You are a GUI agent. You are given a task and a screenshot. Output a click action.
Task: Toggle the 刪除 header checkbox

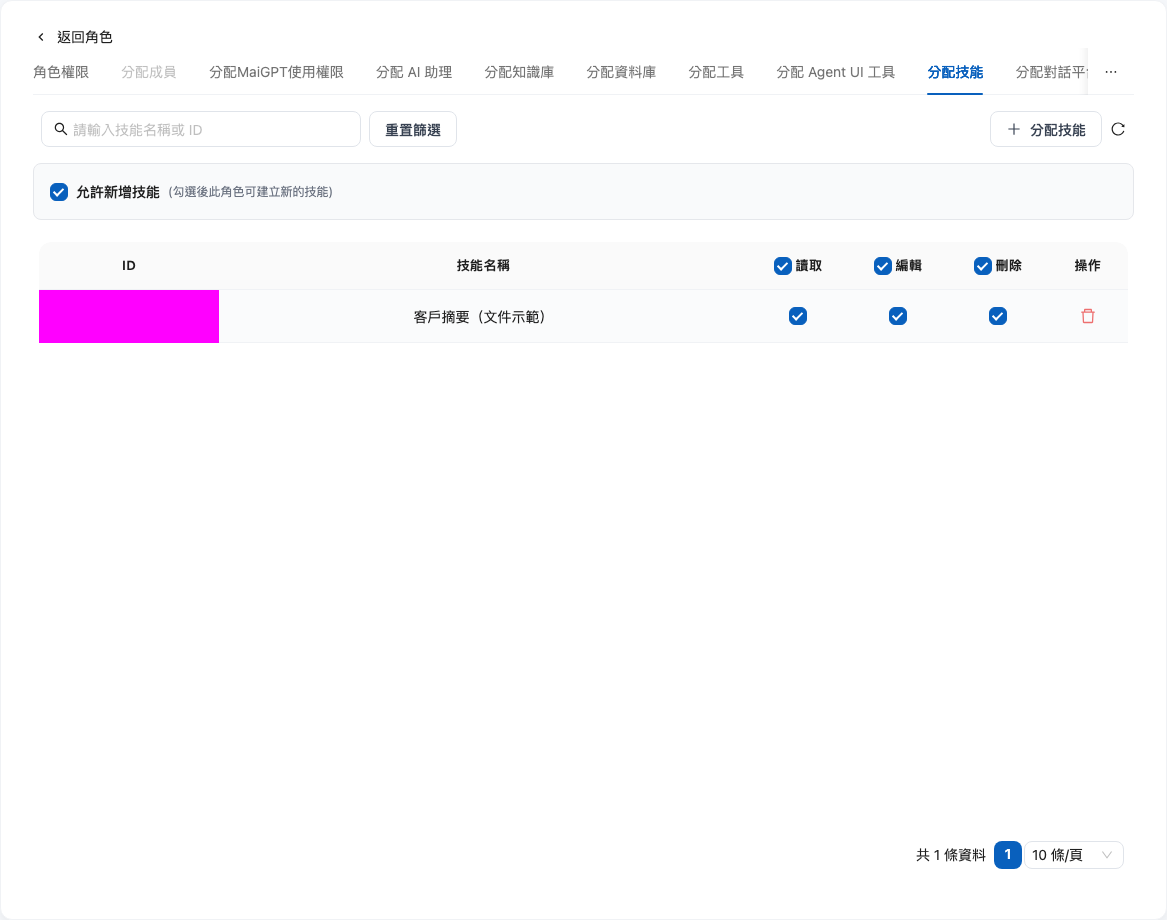pyautogui.click(x=982, y=266)
